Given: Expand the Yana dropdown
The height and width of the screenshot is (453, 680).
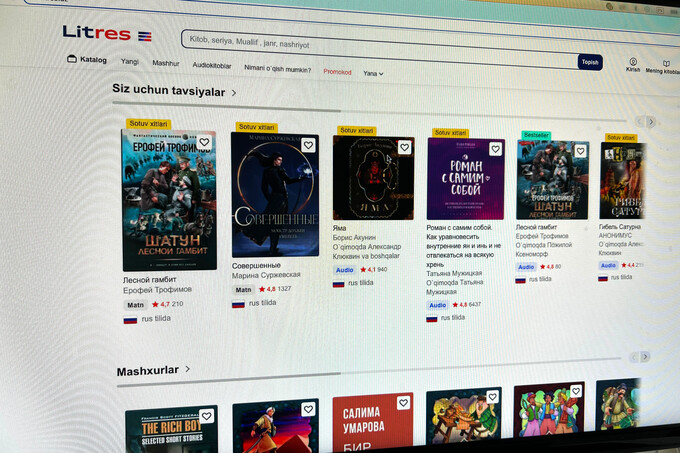Looking at the screenshot, I should coord(373,73).
